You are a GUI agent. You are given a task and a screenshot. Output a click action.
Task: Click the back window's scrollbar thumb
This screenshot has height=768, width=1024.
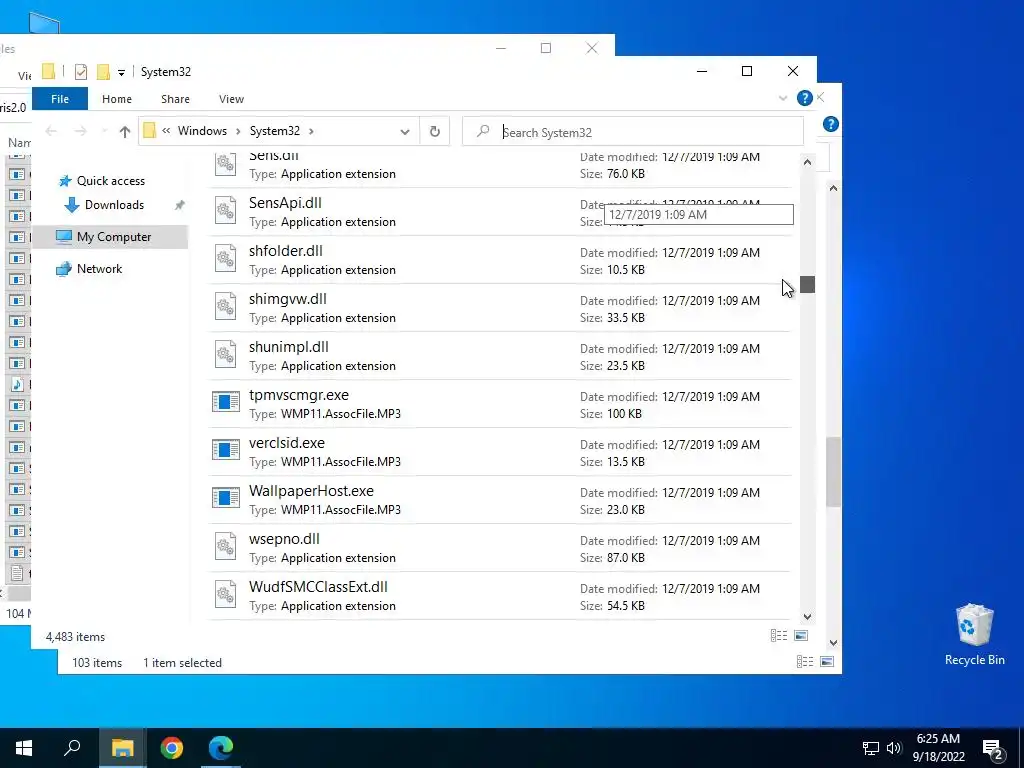pyautogui.click(x=833, y=472)
